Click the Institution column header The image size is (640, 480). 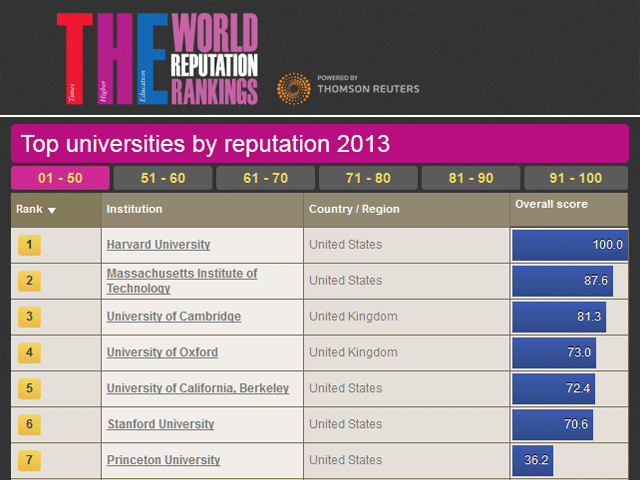(x=135, y=209)
